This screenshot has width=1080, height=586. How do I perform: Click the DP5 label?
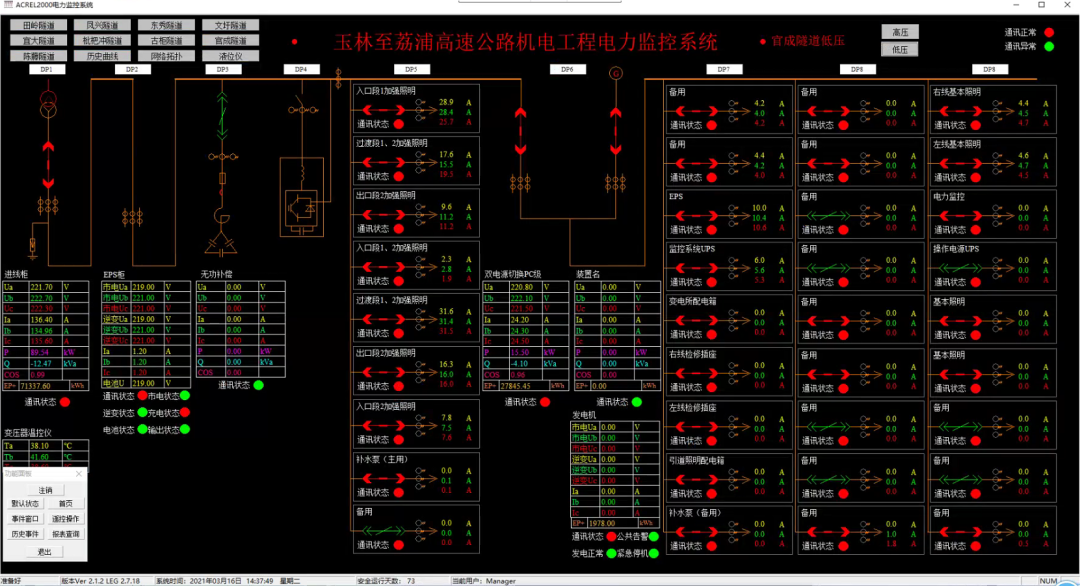[412, 70]
